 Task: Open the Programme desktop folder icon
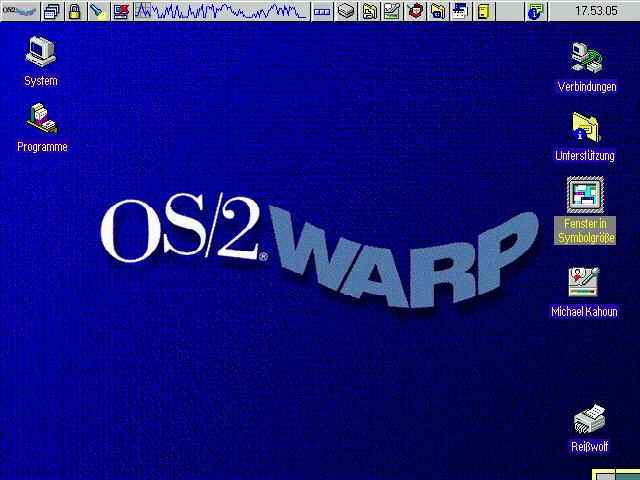[42, 118]
